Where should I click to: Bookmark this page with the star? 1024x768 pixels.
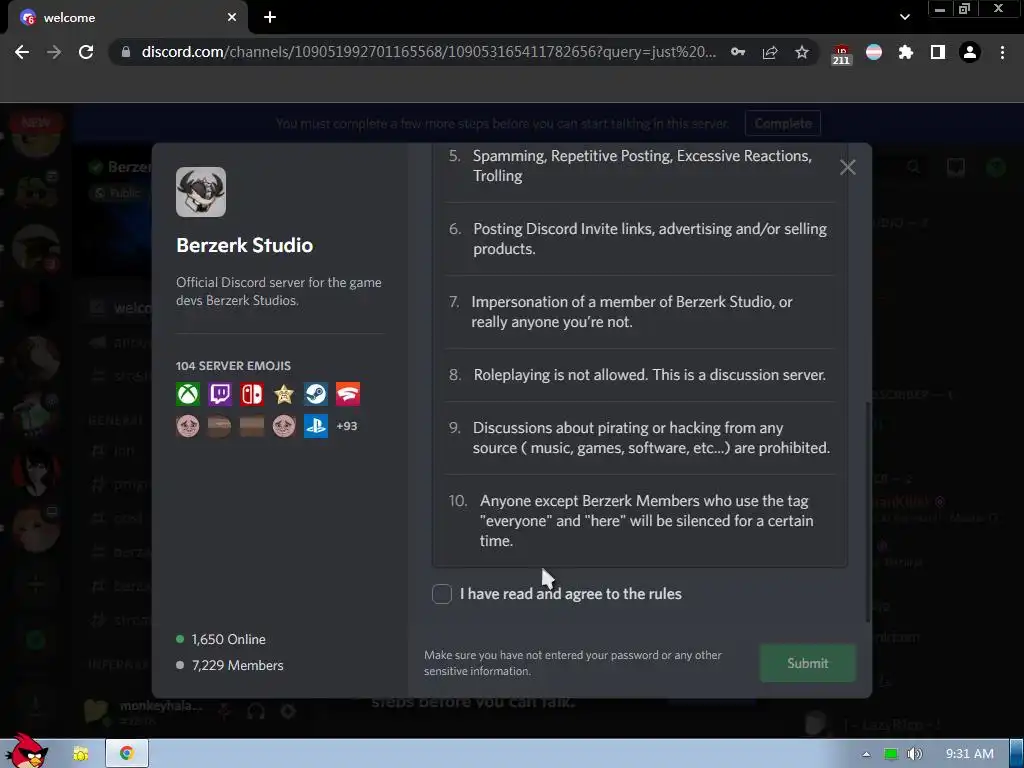[x=802, y=52]
